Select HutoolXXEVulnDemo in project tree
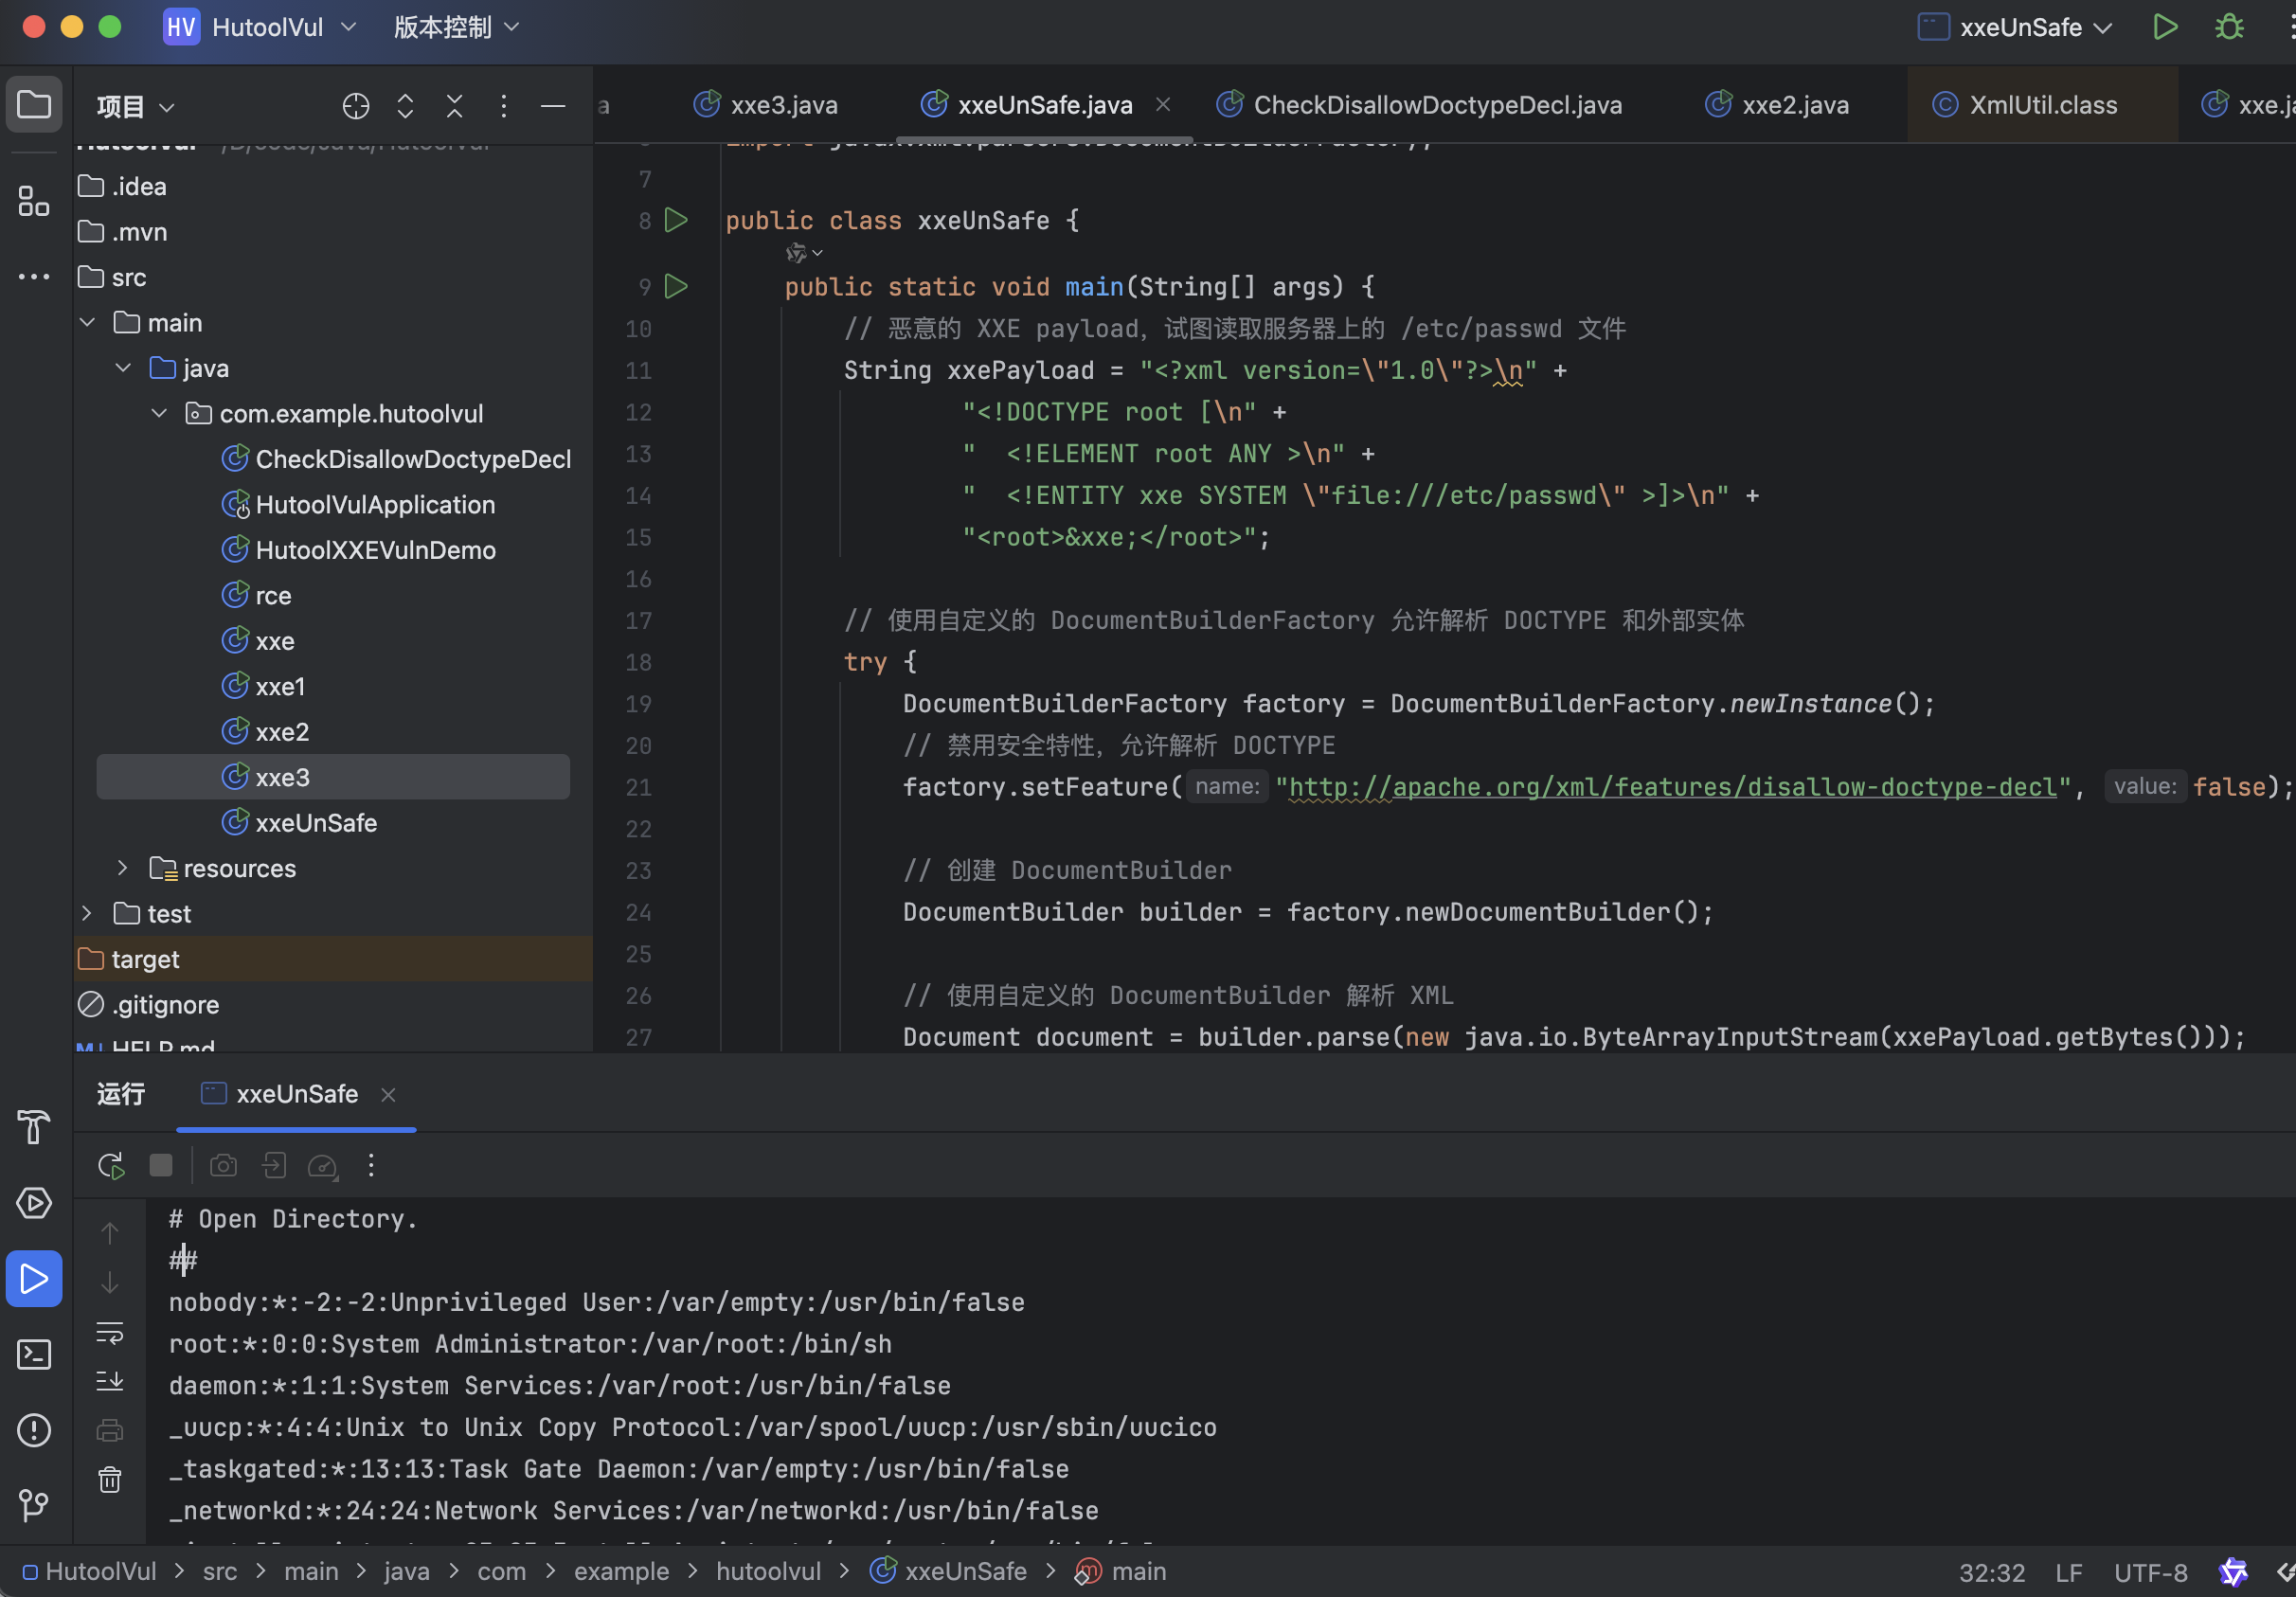2296x1597 pixels. (375, 550)
